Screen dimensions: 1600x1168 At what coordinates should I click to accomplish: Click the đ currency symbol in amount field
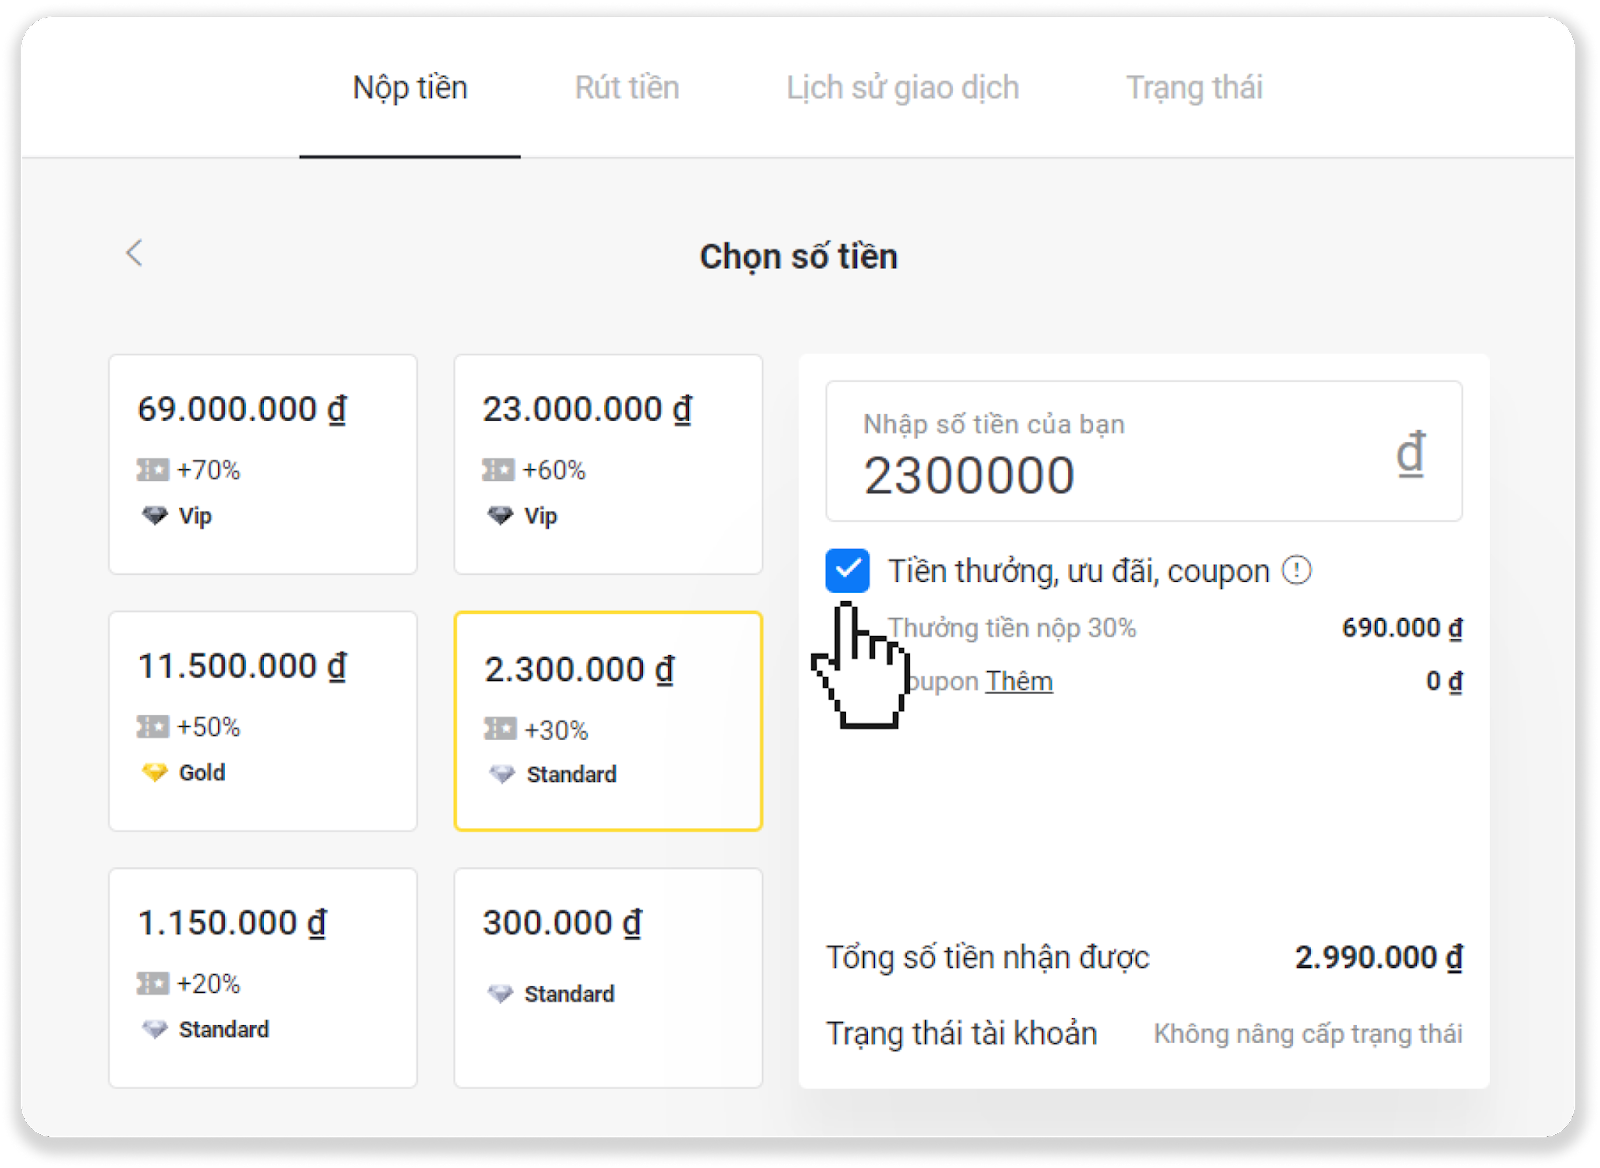[x=1410, y=453]
